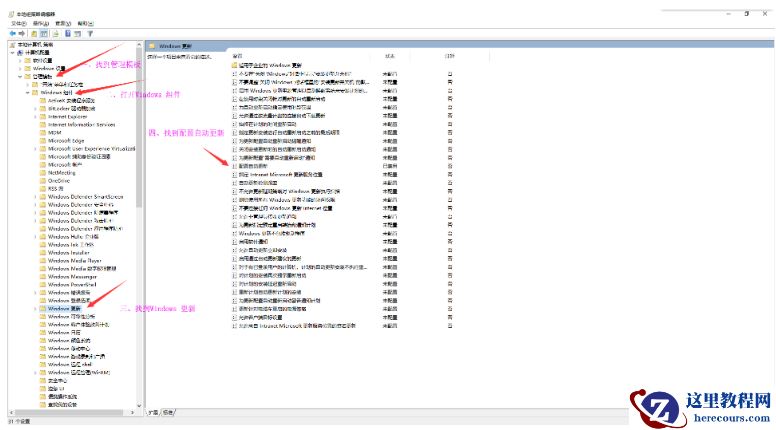The image size is (776, 430).
Task: Open the 操作 menu
Action: [x=41, y=23]
